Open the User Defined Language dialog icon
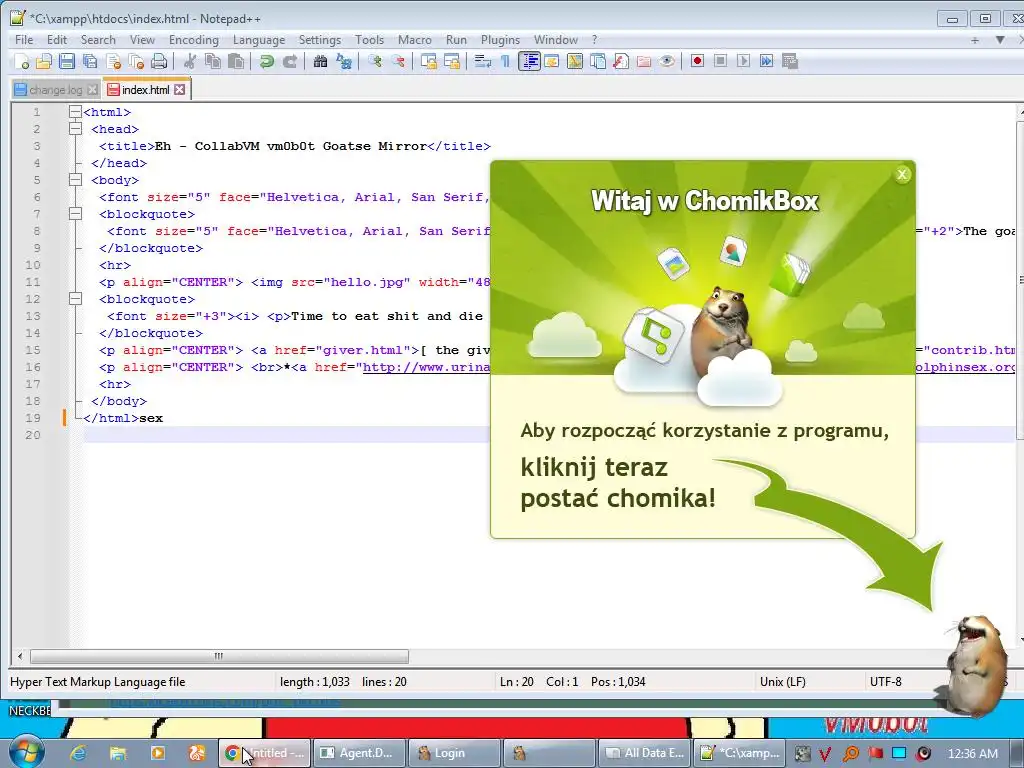 coord(551,61)
